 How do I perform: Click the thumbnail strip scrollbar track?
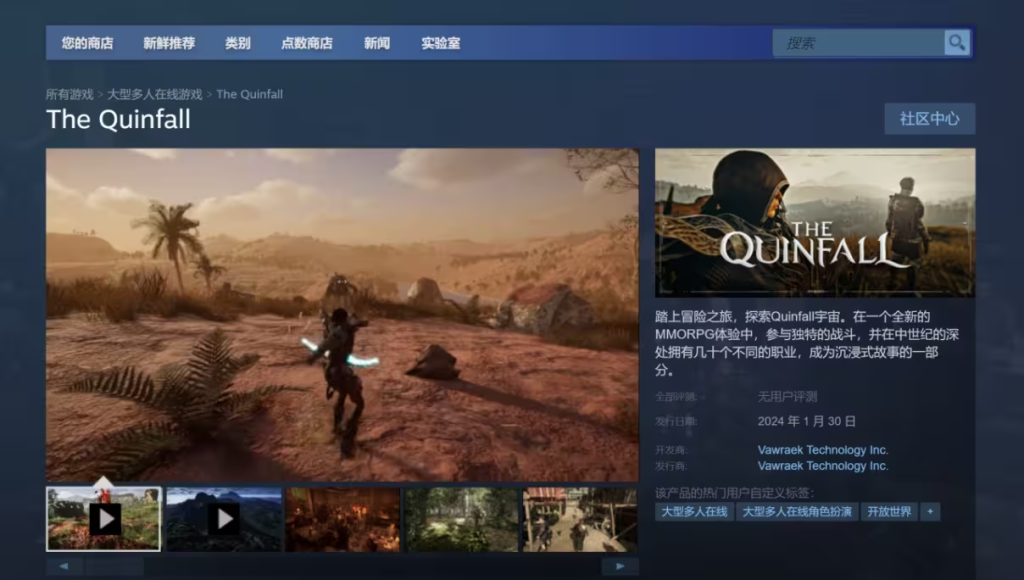point(342,566)
